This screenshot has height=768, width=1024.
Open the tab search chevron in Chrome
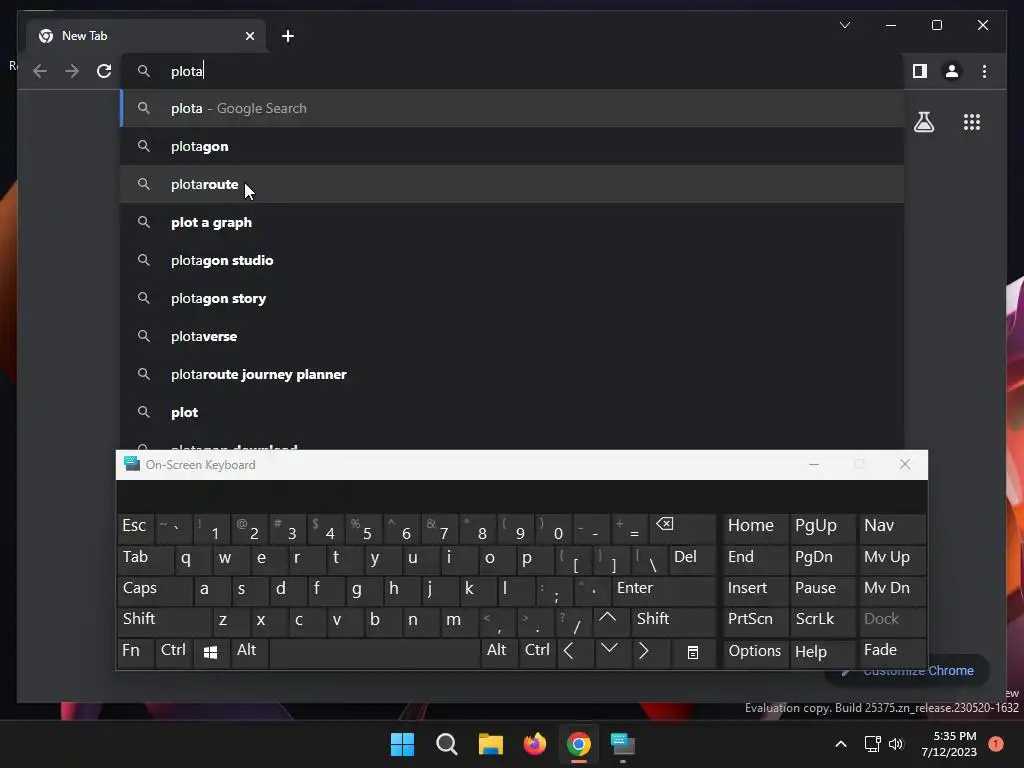844,25
